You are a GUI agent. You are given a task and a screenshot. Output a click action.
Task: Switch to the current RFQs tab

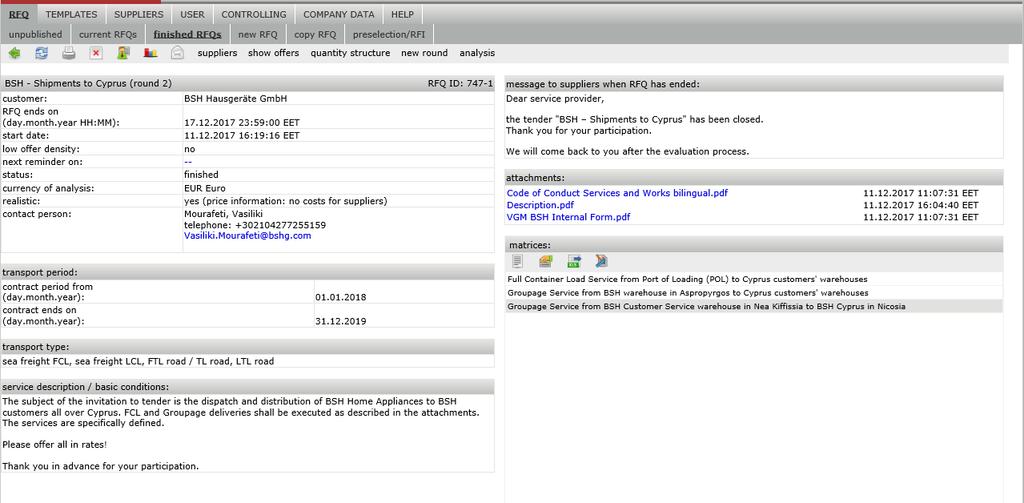click(x=108, y=35)
